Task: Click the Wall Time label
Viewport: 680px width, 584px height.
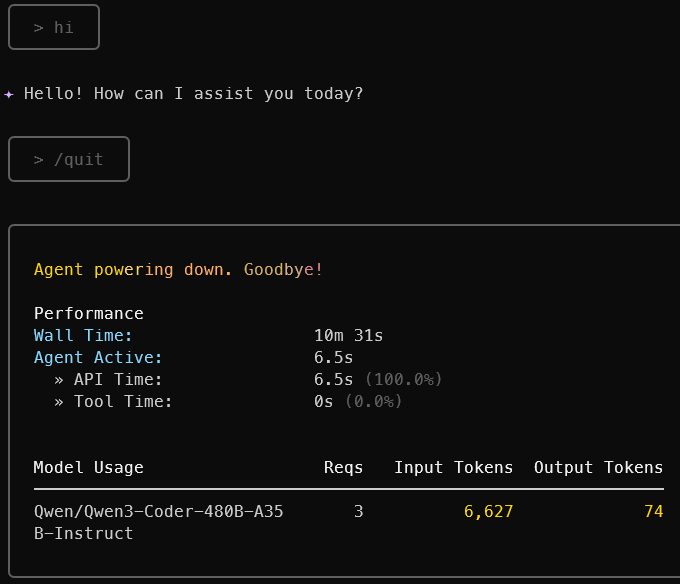Action: click(x=83, y=336)
